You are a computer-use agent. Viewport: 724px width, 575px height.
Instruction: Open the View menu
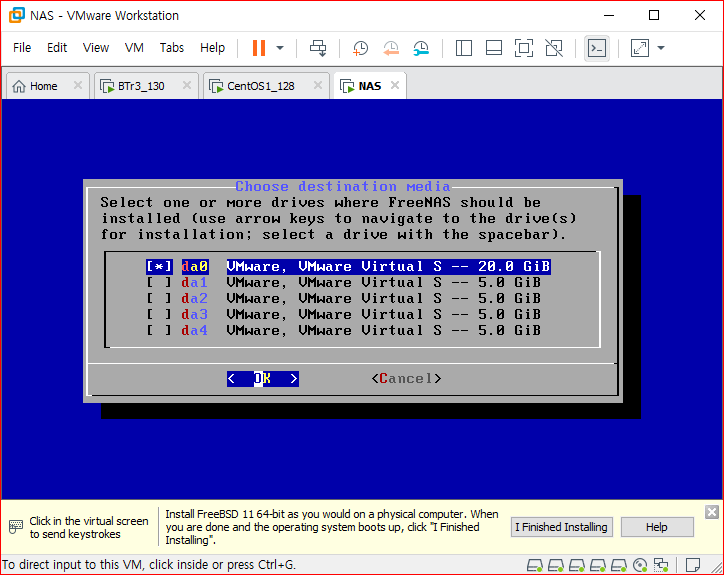(x=96, y=48)
